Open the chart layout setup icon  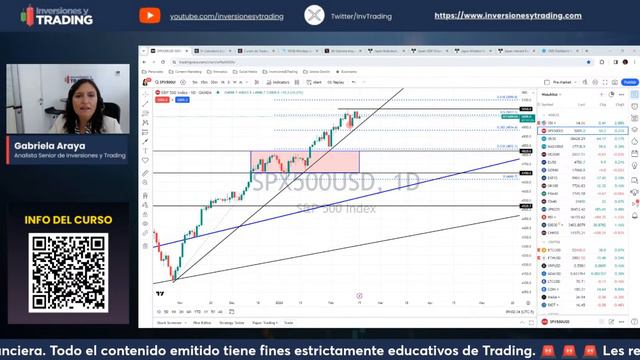pyautogui.click(x=547, y=82)
